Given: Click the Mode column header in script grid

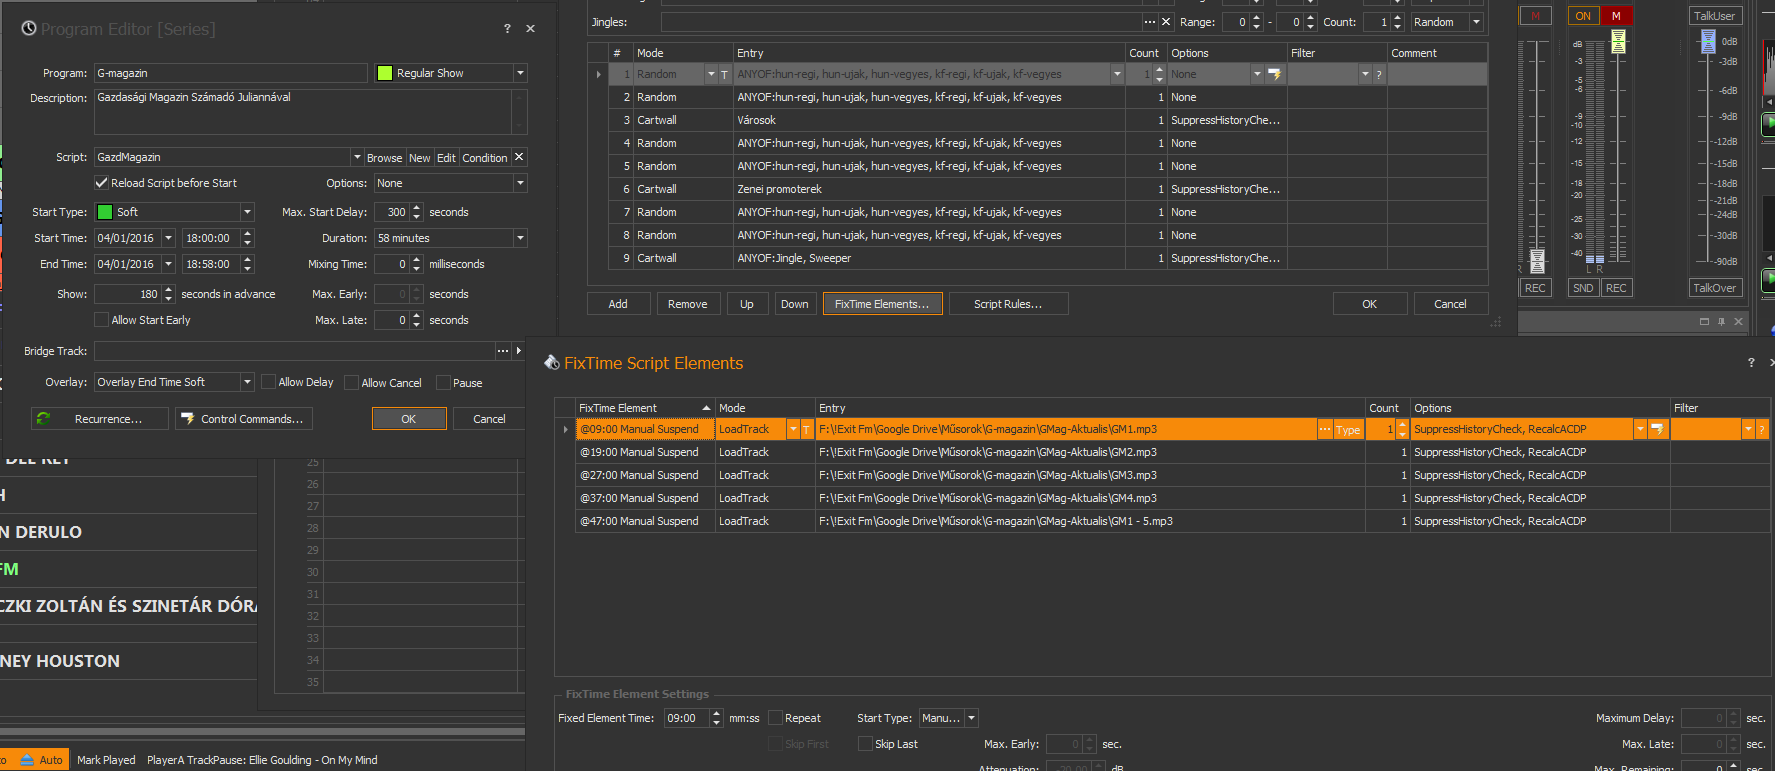Looking at the screenshot, I should (x=683, y=53).
